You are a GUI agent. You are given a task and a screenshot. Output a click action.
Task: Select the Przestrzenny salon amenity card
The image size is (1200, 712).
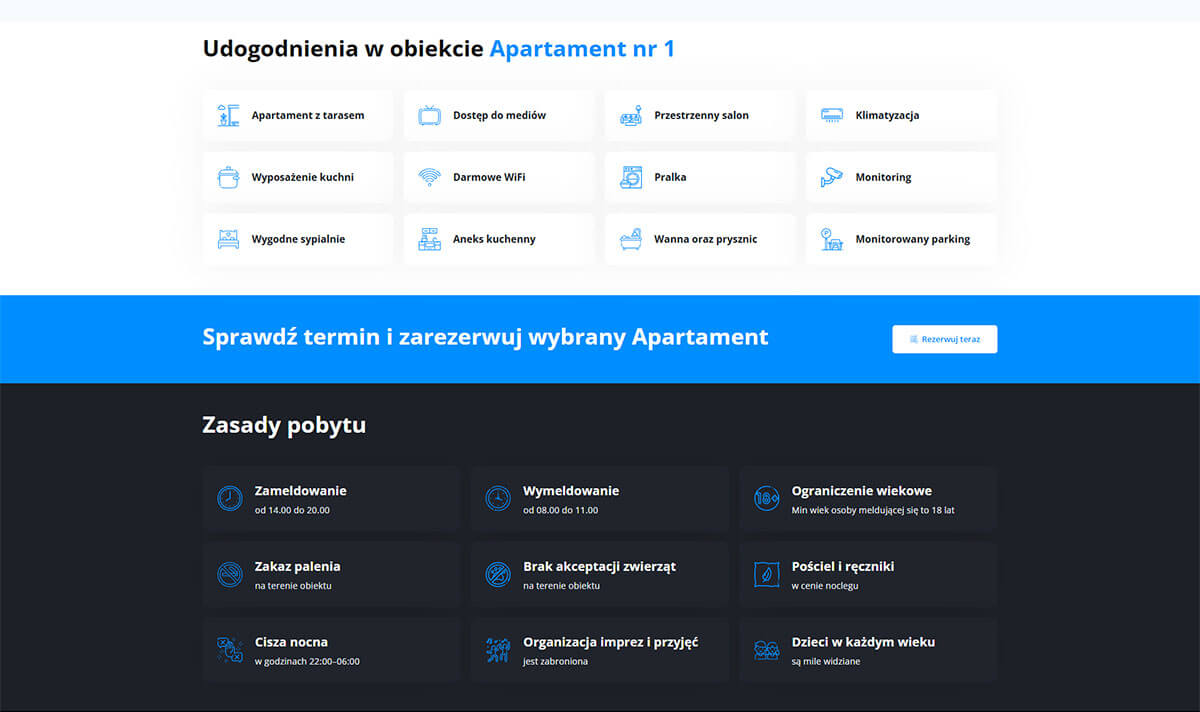click(700, 115)
